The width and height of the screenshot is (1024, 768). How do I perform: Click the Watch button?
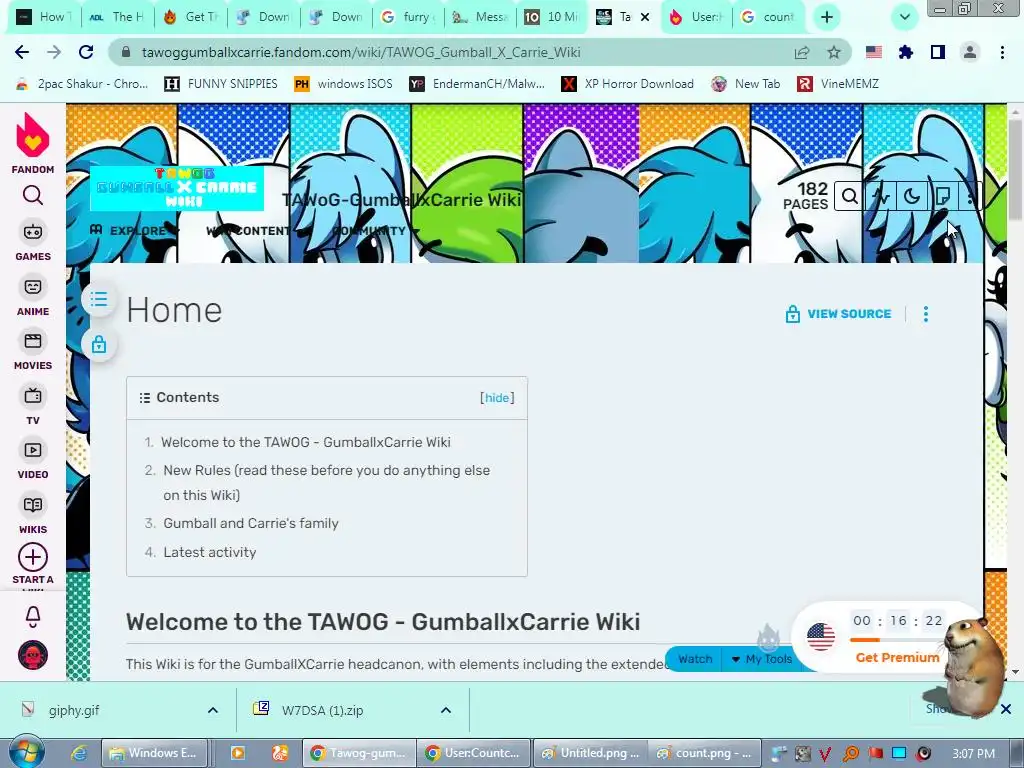(x=695, y=659)
